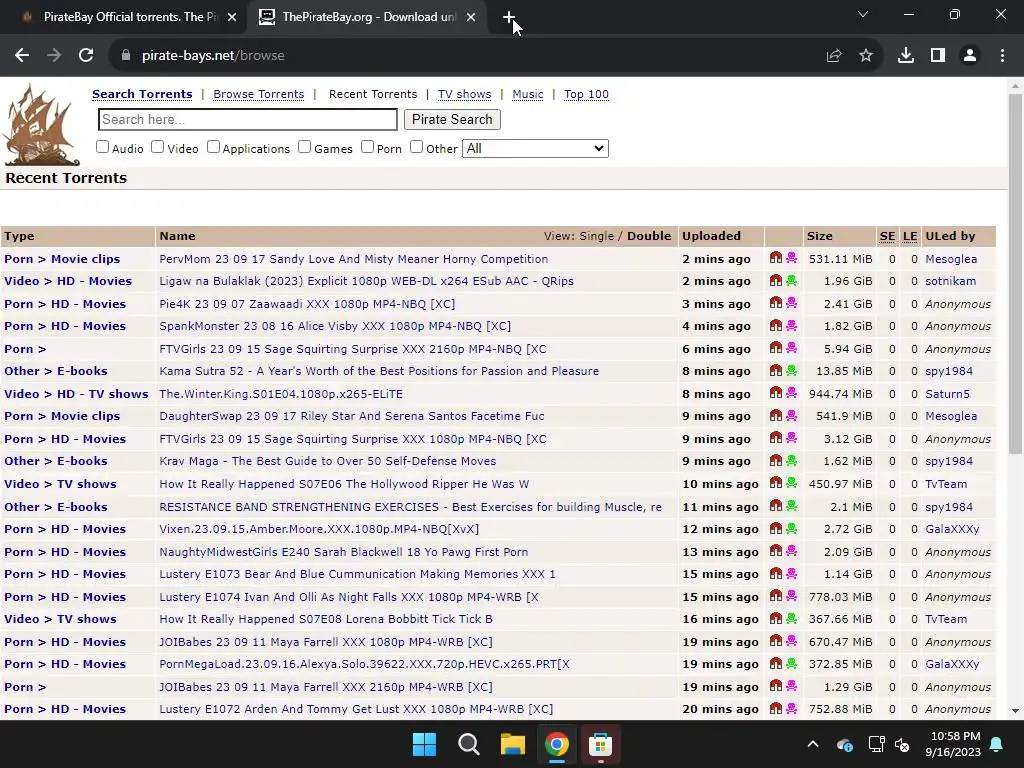Open Windows taskbar search
Viewport: 1024px width, 768px height.
point(469,744)
